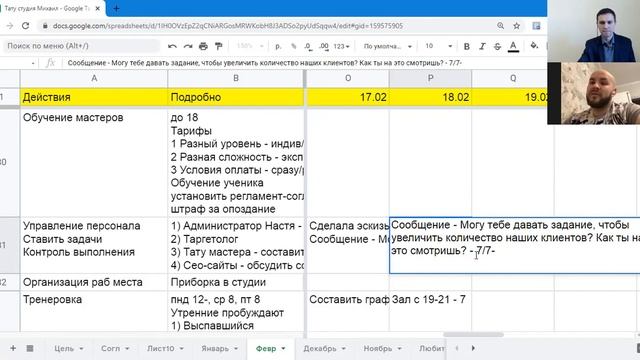Select the Сделала эскизы cell in column O
640x360 pixels.
(x=348, y=245)
